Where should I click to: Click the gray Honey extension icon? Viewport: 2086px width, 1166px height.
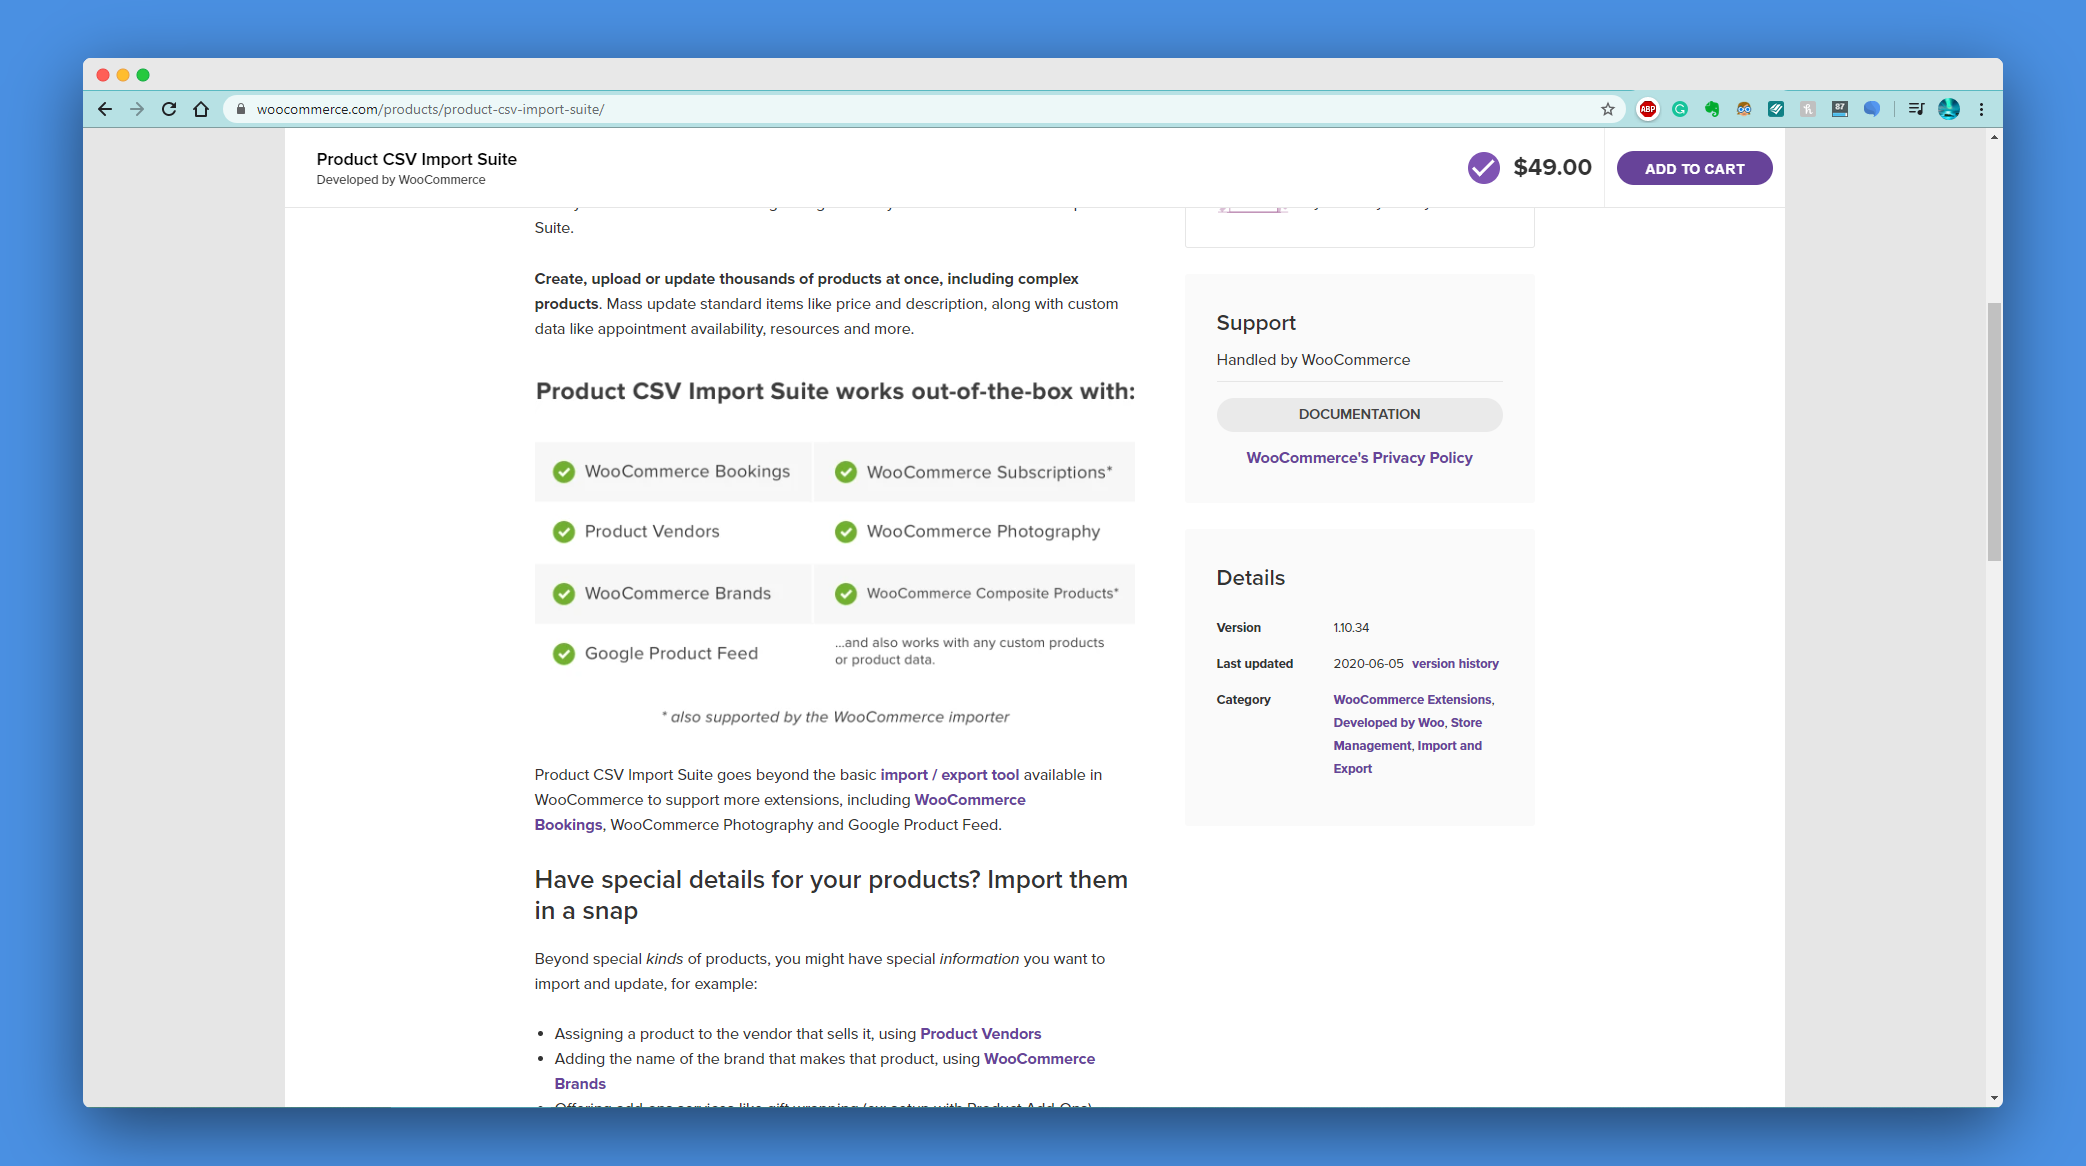point(1808,109)
